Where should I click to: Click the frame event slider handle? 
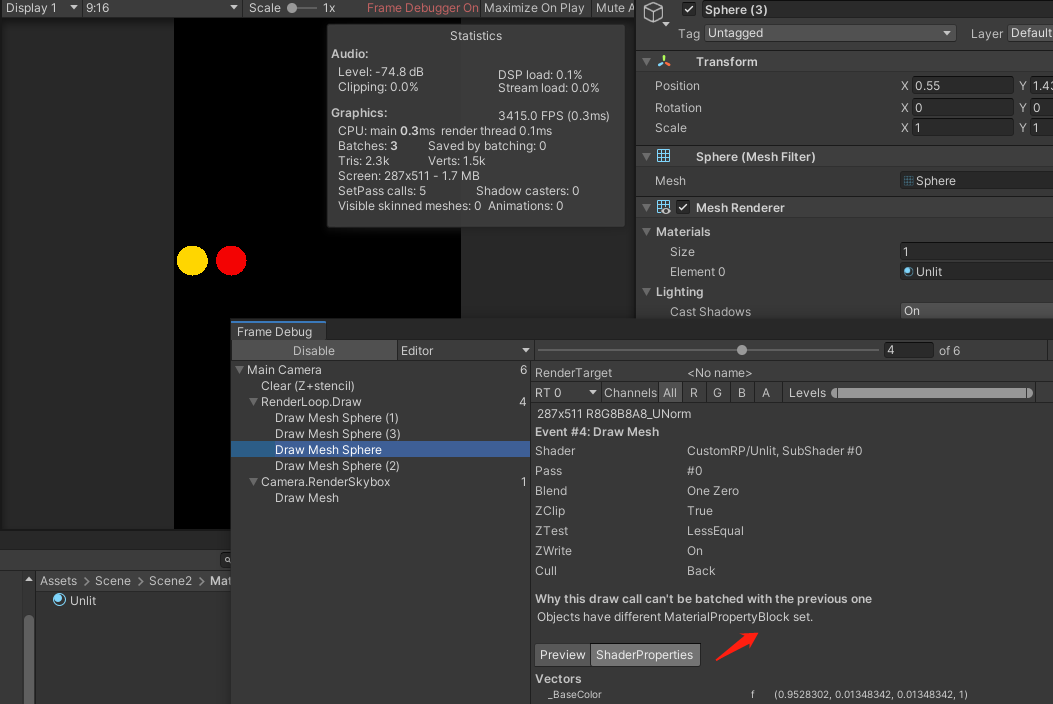[x=741, y=350]
